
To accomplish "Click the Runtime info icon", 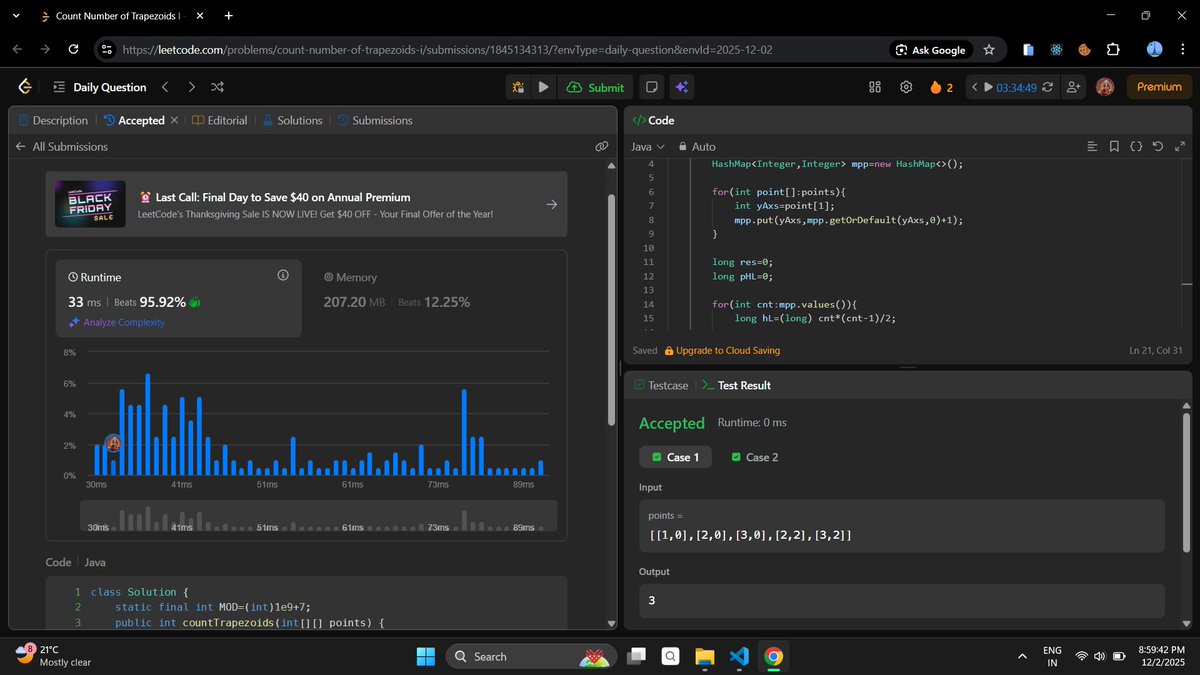I will click(x=282, y=275).
